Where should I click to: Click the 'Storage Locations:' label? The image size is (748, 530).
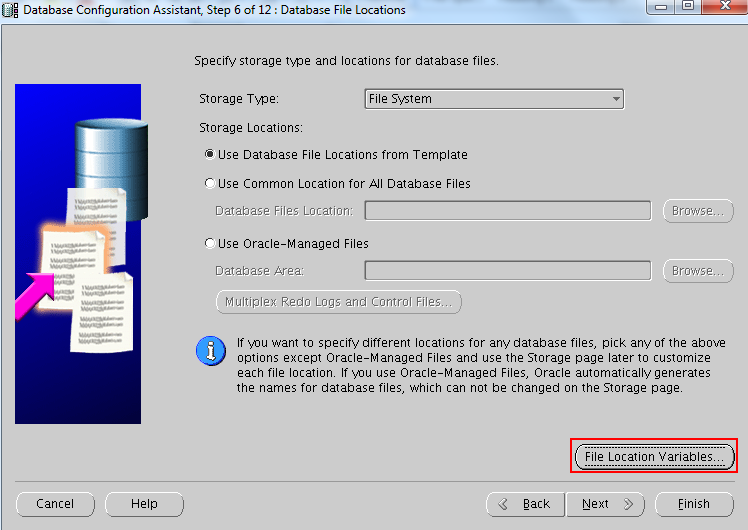(251, 128)
